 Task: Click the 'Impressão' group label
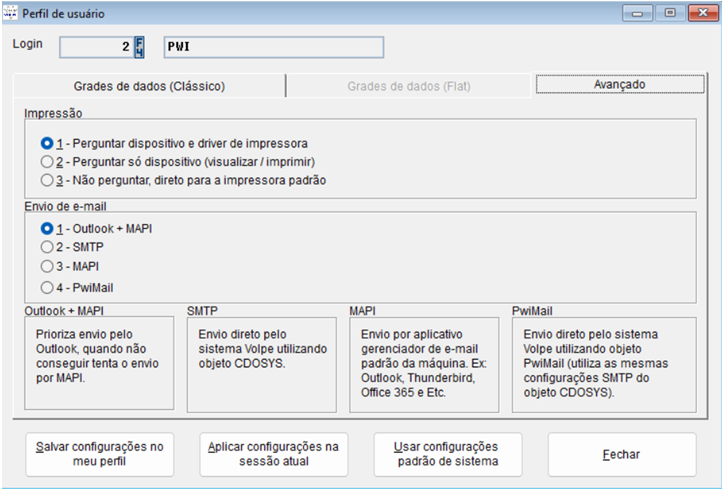pyautogui.click(x=53, y=113)
